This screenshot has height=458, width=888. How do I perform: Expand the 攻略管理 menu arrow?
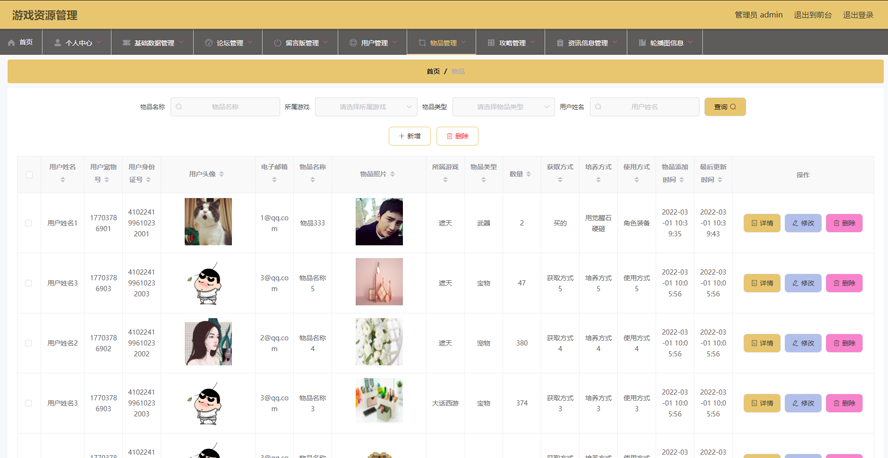click(x=533, y=42)
